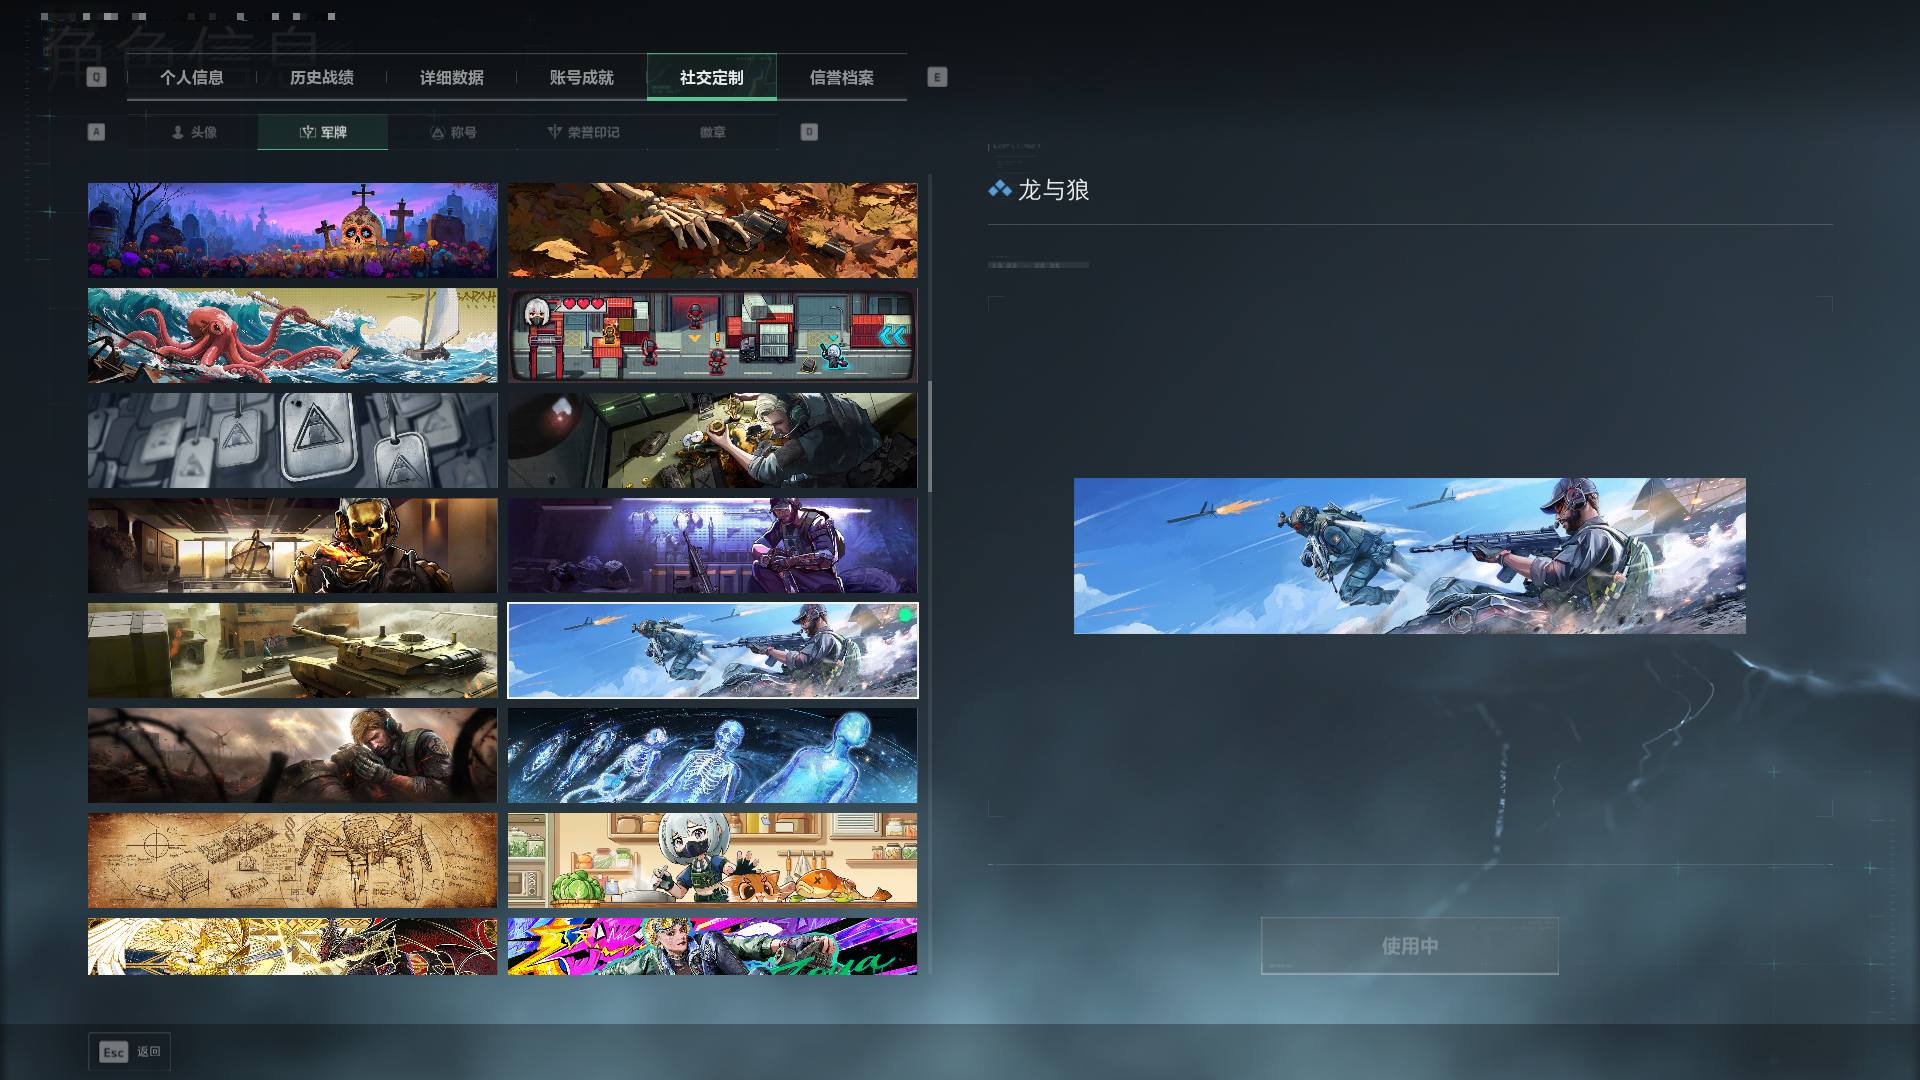
Task: Click the Q previous-tab key icon
Action: click(x=96, y=77)
